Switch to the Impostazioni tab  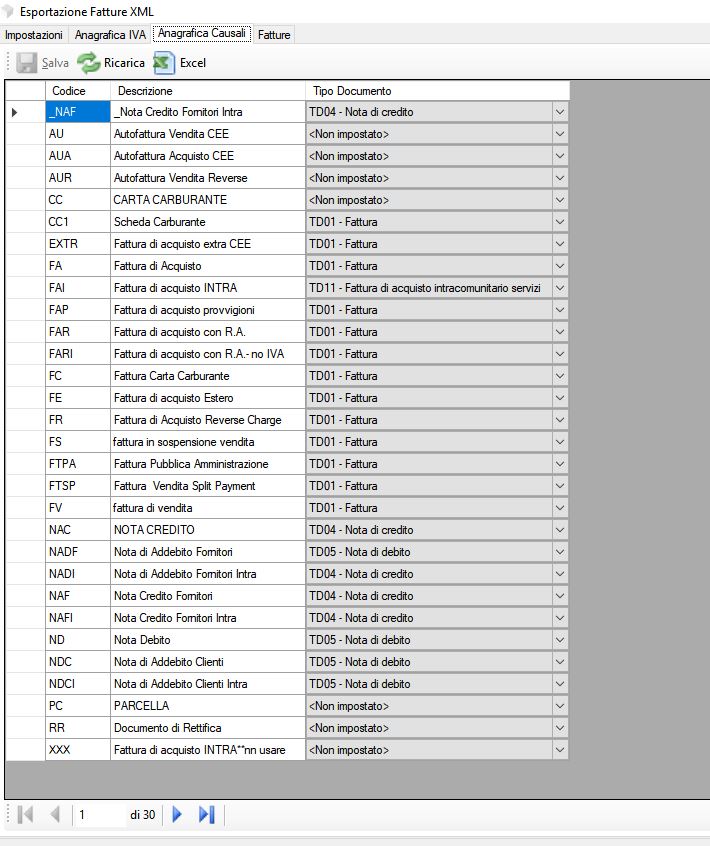[34, 35]
